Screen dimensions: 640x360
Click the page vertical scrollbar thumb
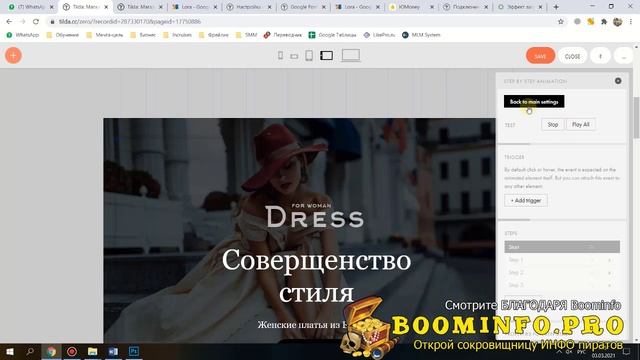coord(636,118)
